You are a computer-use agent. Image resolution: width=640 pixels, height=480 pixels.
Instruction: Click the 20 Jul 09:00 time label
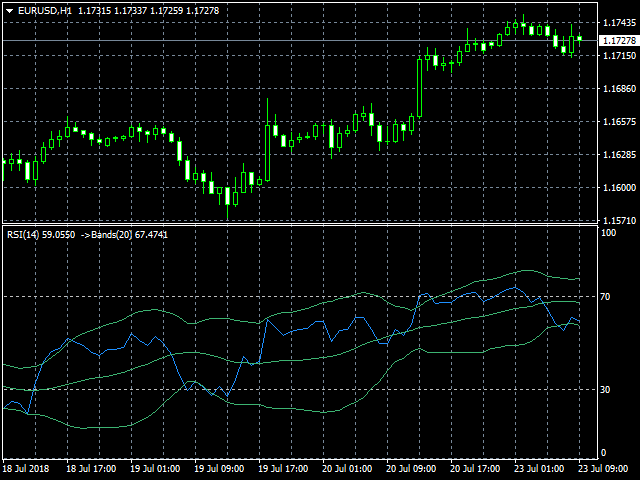(411, 469)
